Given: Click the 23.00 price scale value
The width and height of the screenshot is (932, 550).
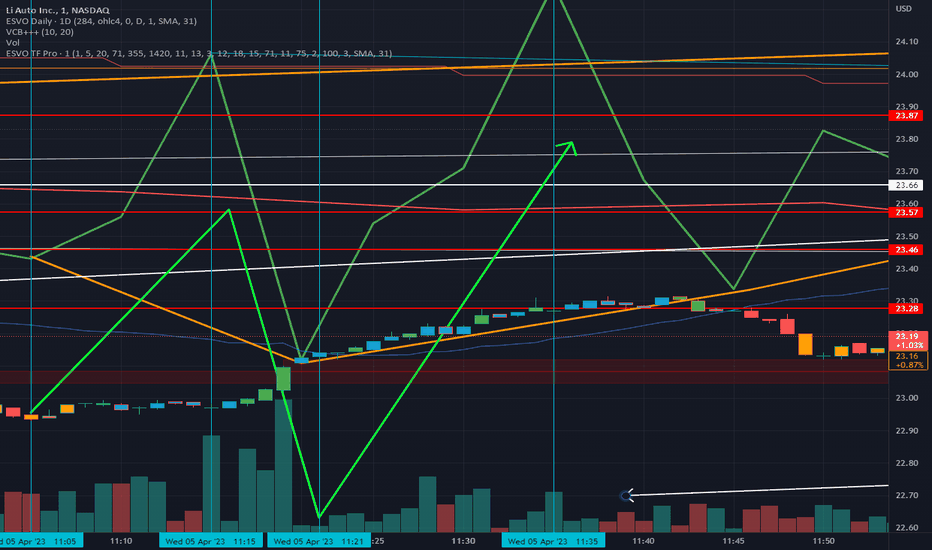Looking at the screenshot, I should [906, 398].
